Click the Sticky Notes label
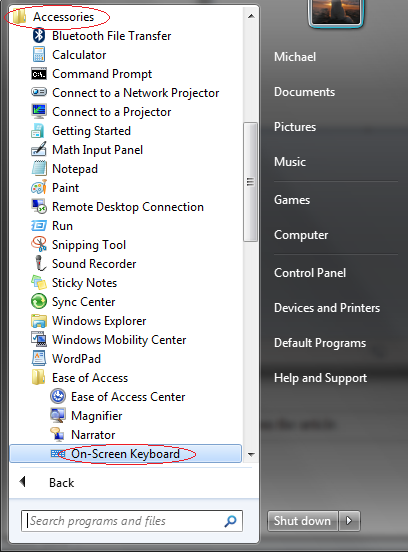The height and width of the screenshot is (552, 408). tap(84, 283)
